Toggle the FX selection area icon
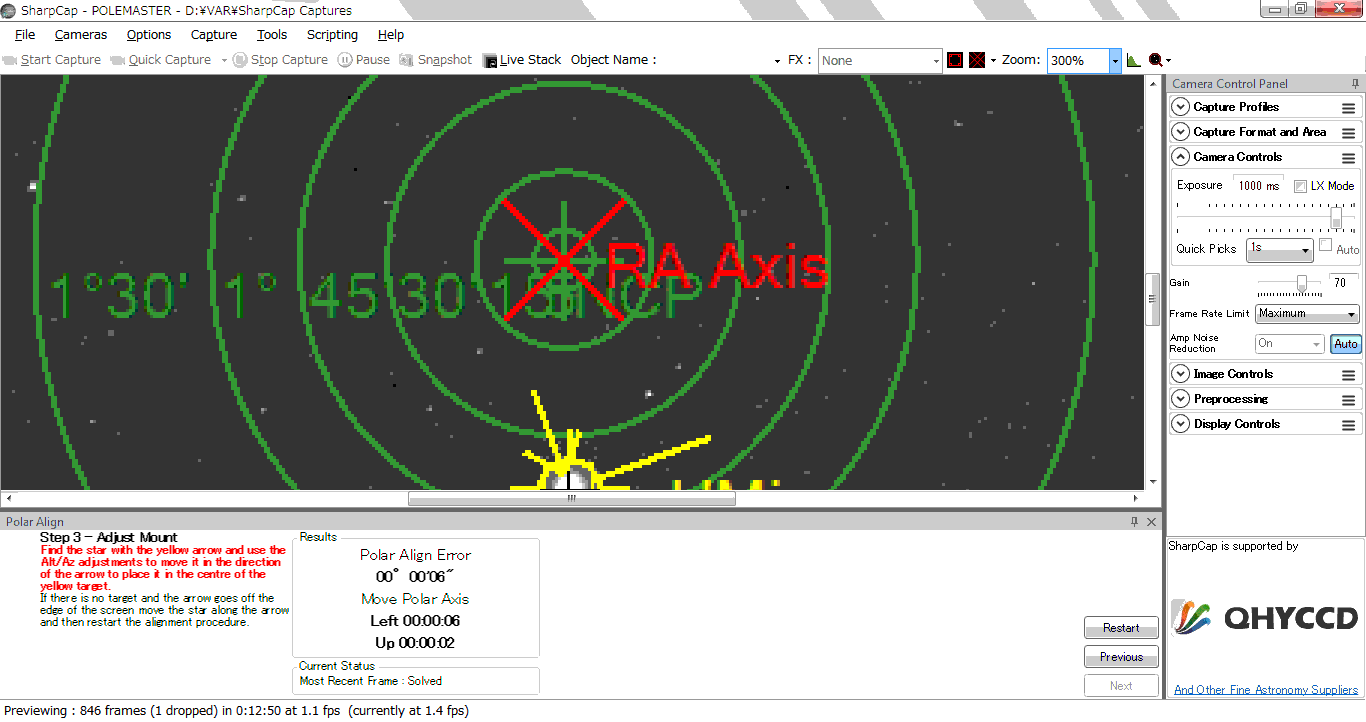 point(955,60)
